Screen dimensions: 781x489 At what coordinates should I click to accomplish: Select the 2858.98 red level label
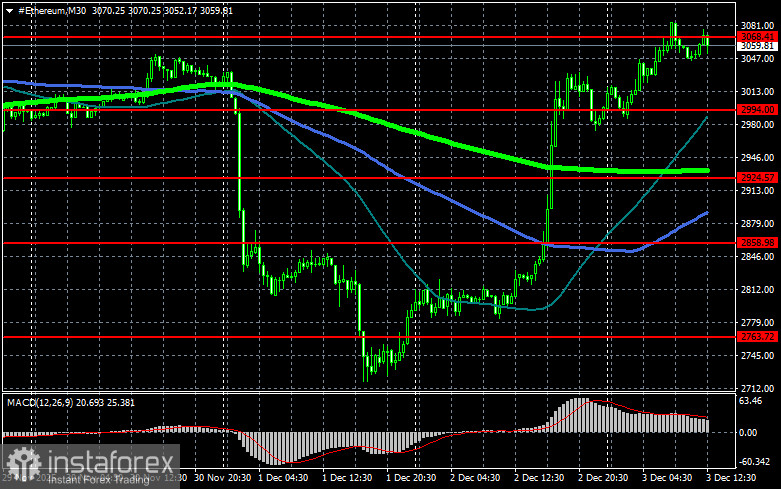[x=758, y=243]
